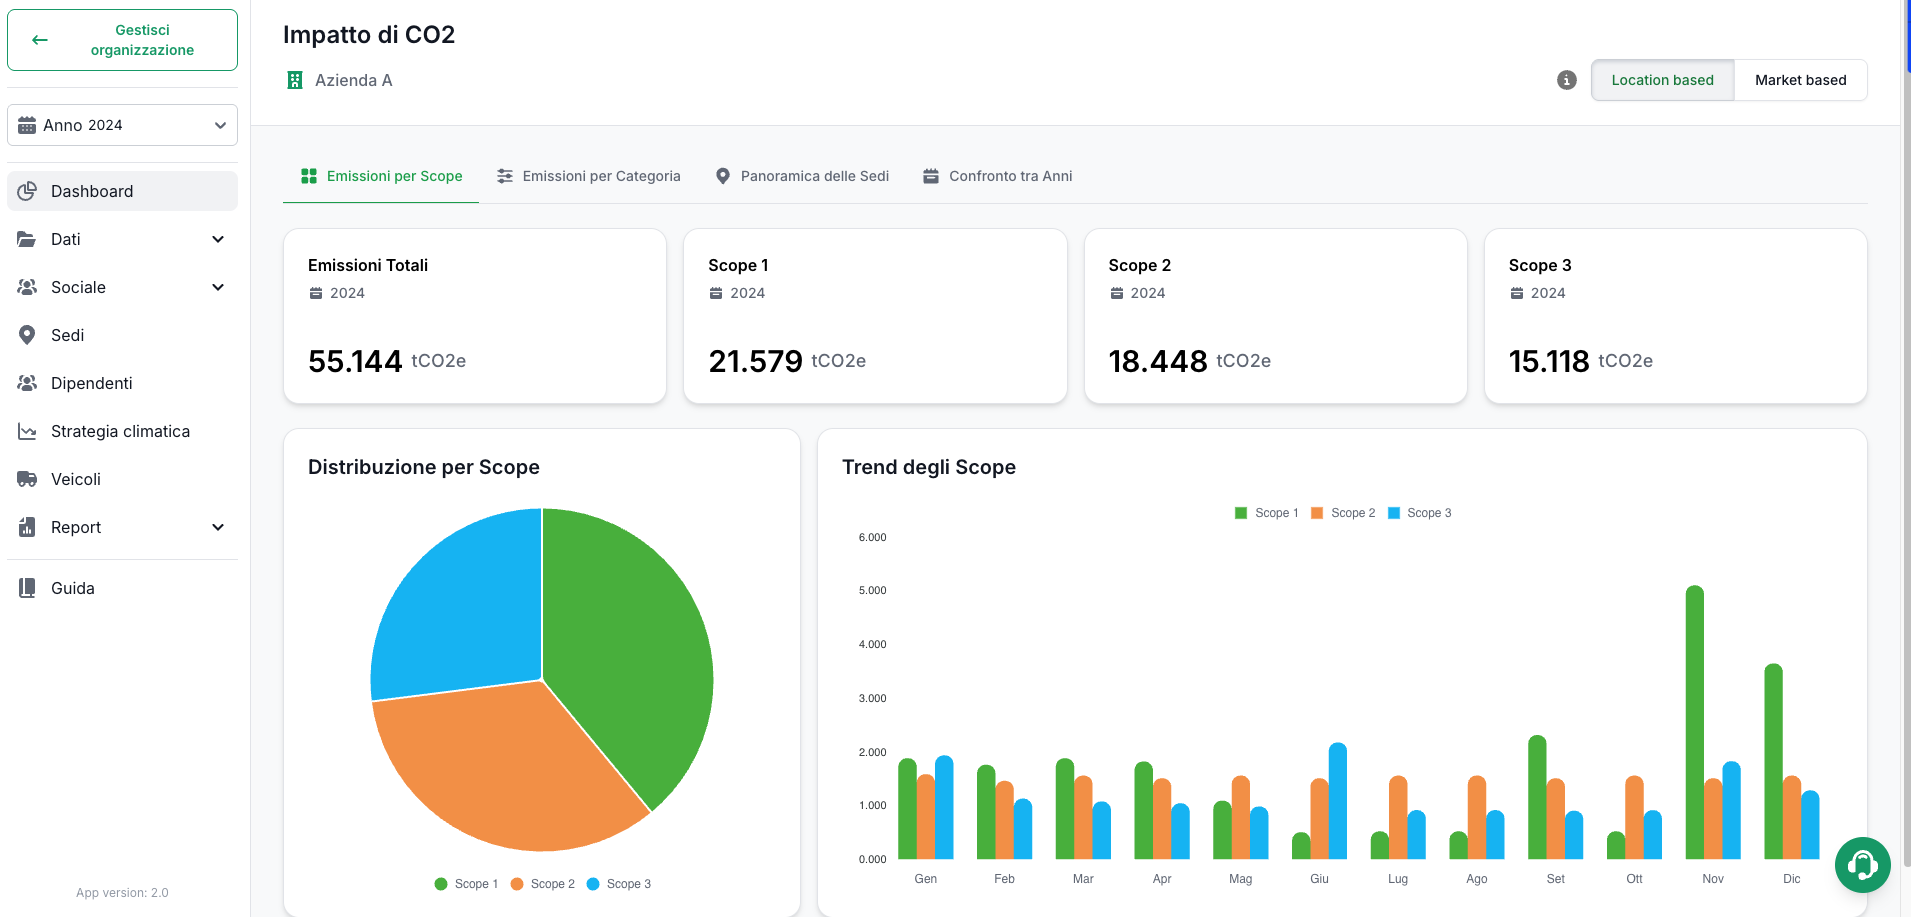Screen dimensions: 1911x917
Task: Click the back arrow in Gestisci organizzazione
Action: click(x=40, y=40)
